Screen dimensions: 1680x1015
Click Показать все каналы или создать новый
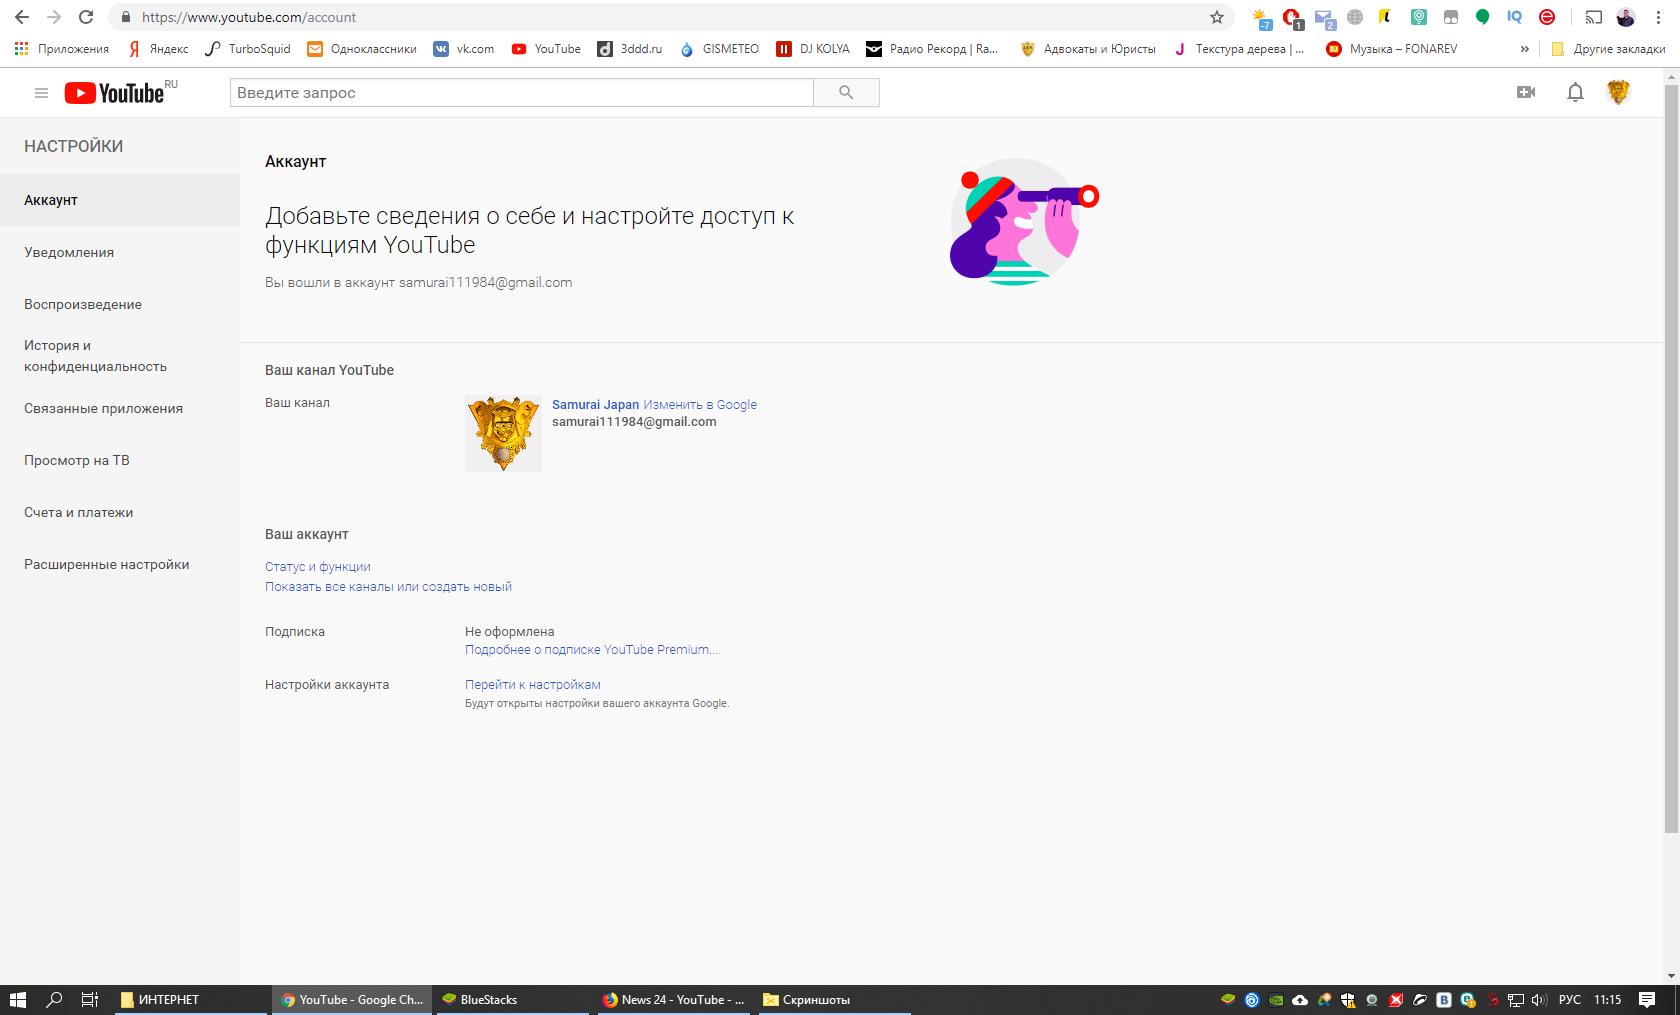pos(388,586)
